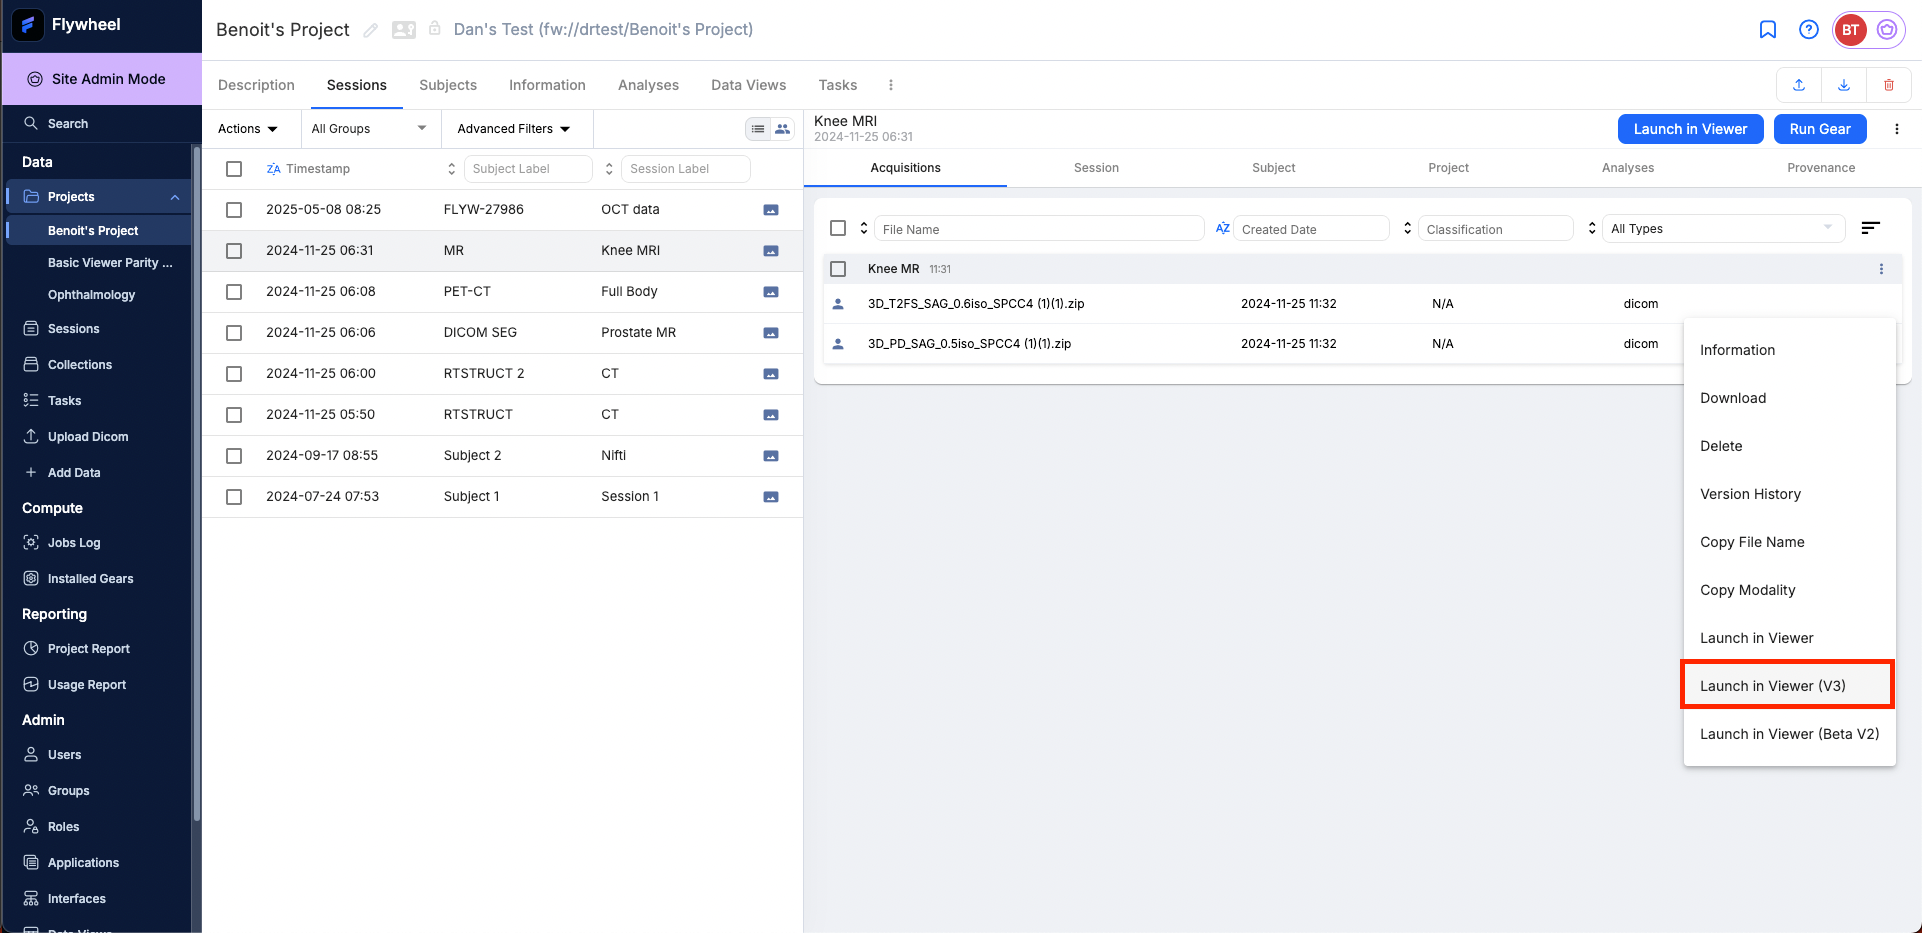Screen dimensions: 1922x933
Task: Select Version History from context menu
Action: click(x=1788, y=494)
